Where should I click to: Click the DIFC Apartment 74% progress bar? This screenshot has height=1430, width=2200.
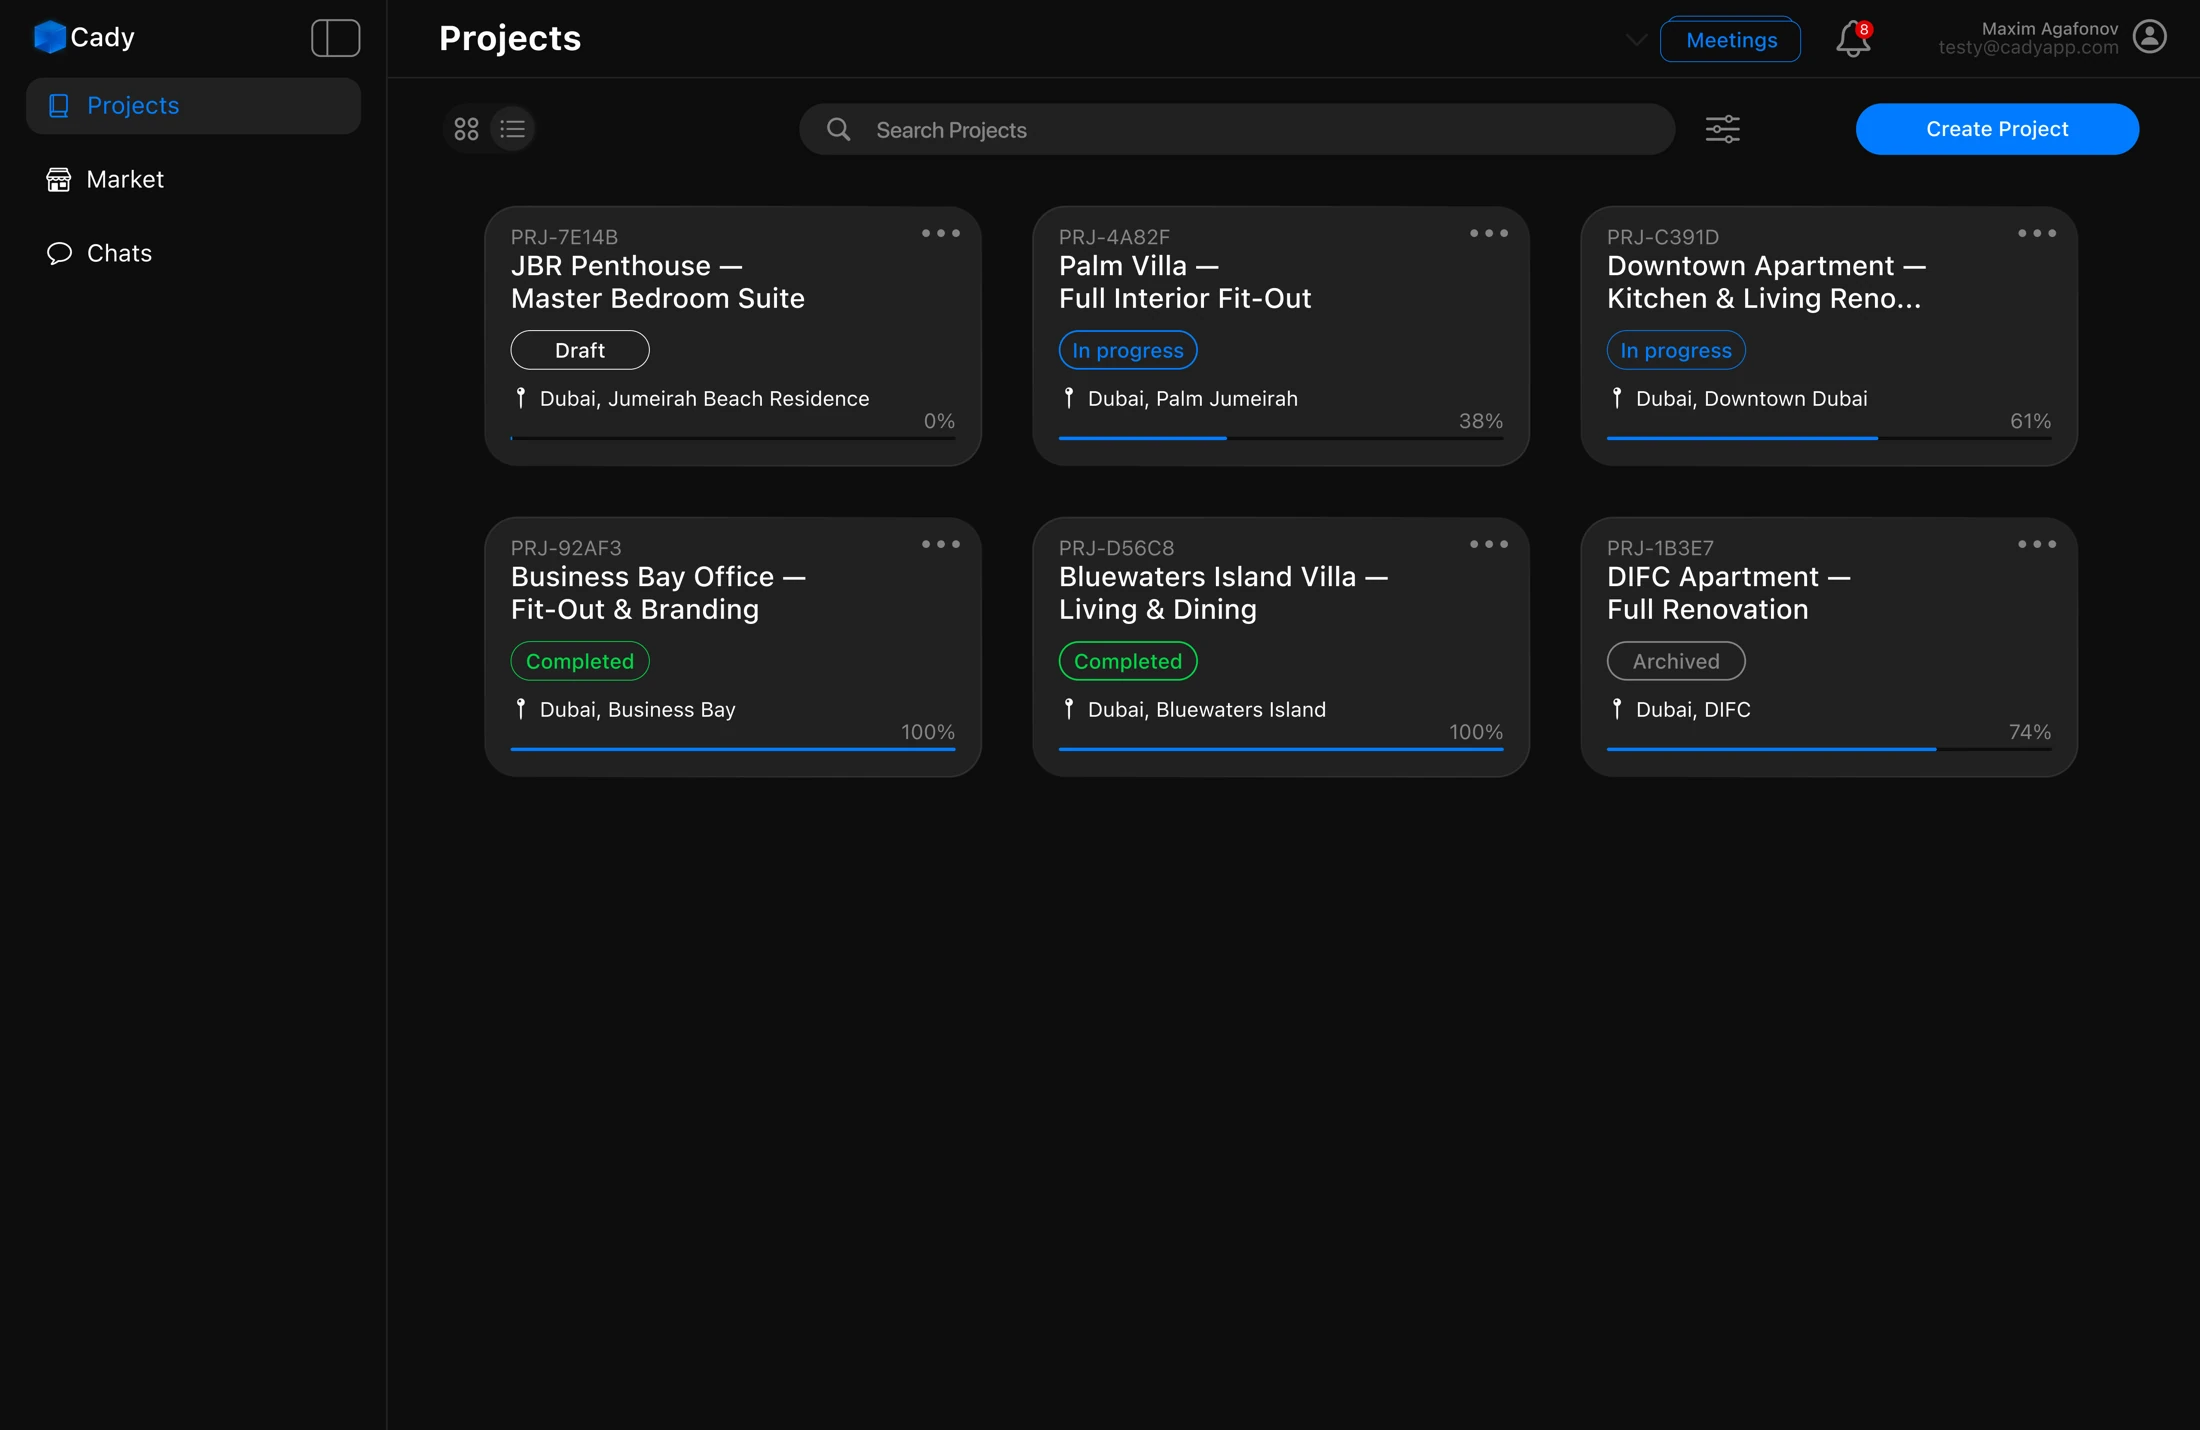1828,749
